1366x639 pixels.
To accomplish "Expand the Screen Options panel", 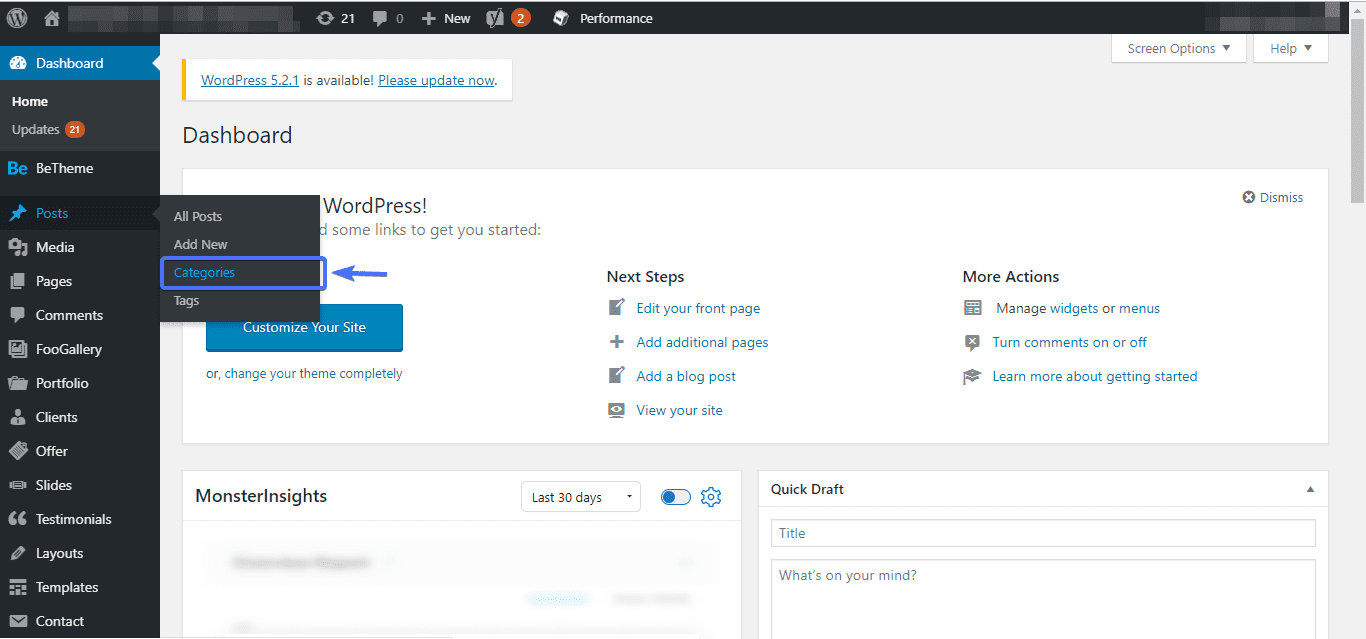I will coord(1179,48).
